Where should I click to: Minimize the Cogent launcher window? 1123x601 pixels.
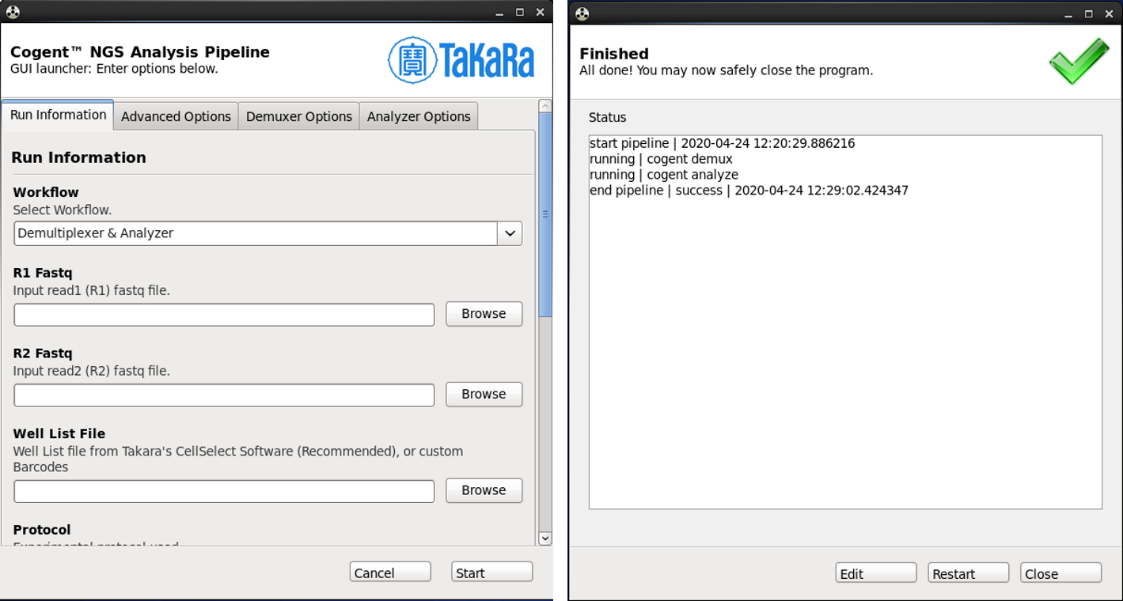[499, 12]
